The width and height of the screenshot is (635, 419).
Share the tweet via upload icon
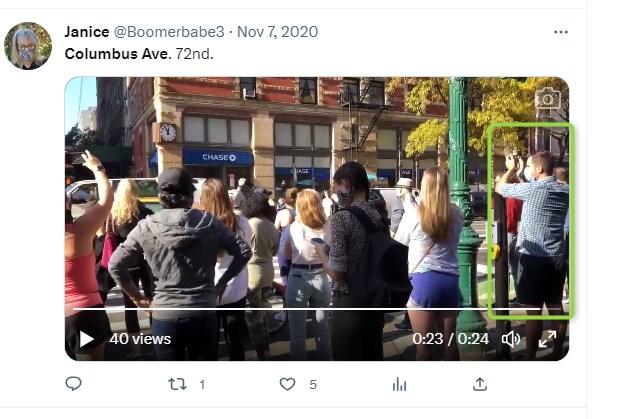479,384
